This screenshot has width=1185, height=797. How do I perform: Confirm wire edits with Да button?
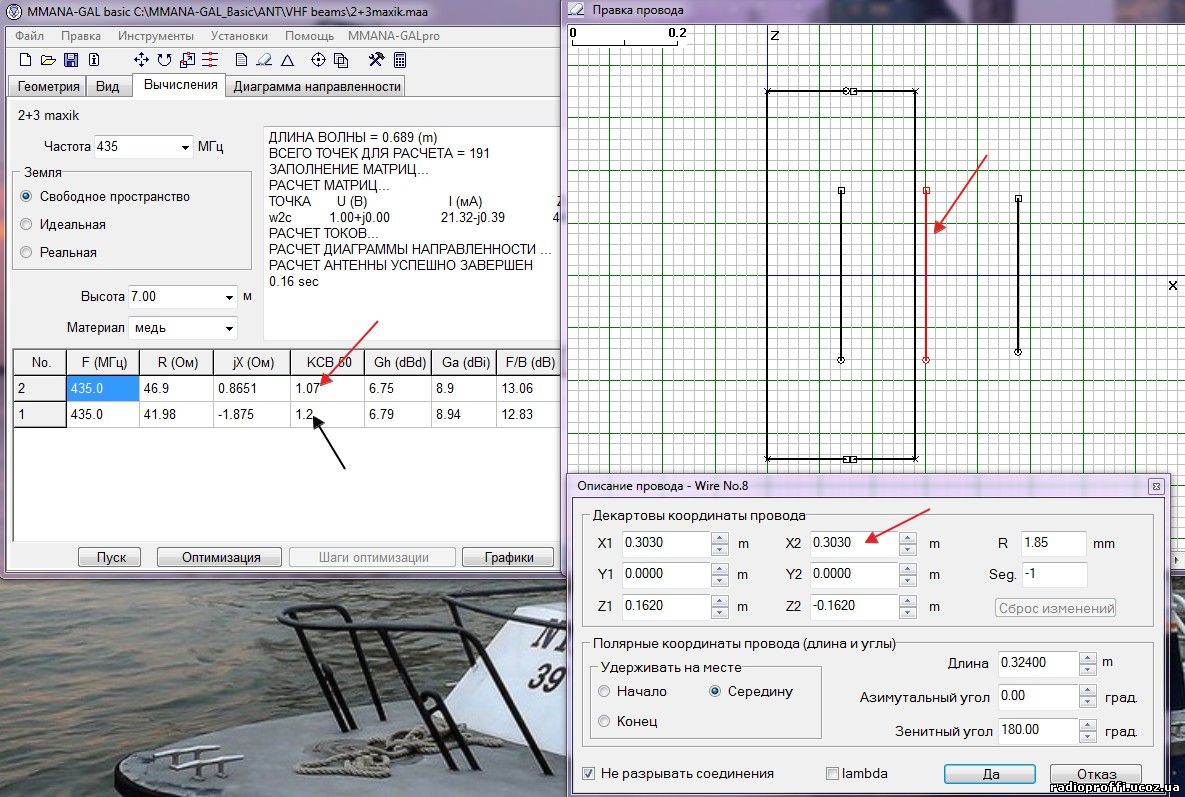[990, 774]
